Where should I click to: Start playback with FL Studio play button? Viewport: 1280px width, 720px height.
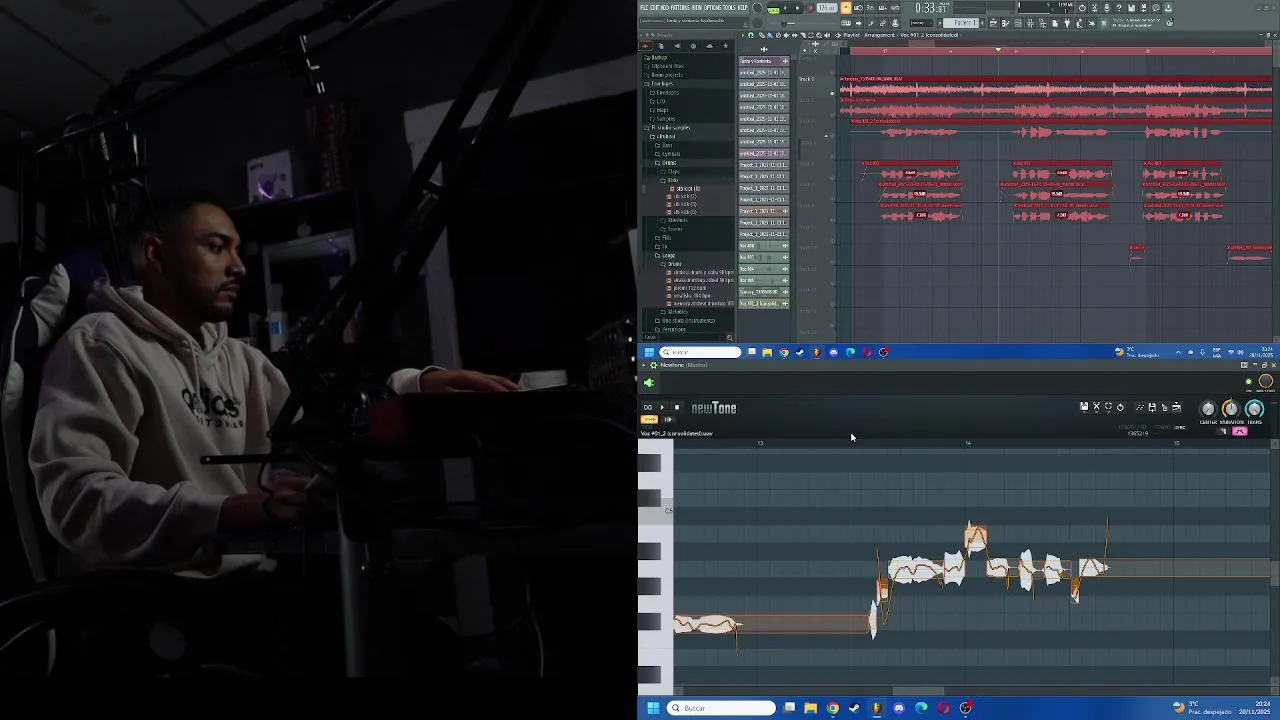785,8
